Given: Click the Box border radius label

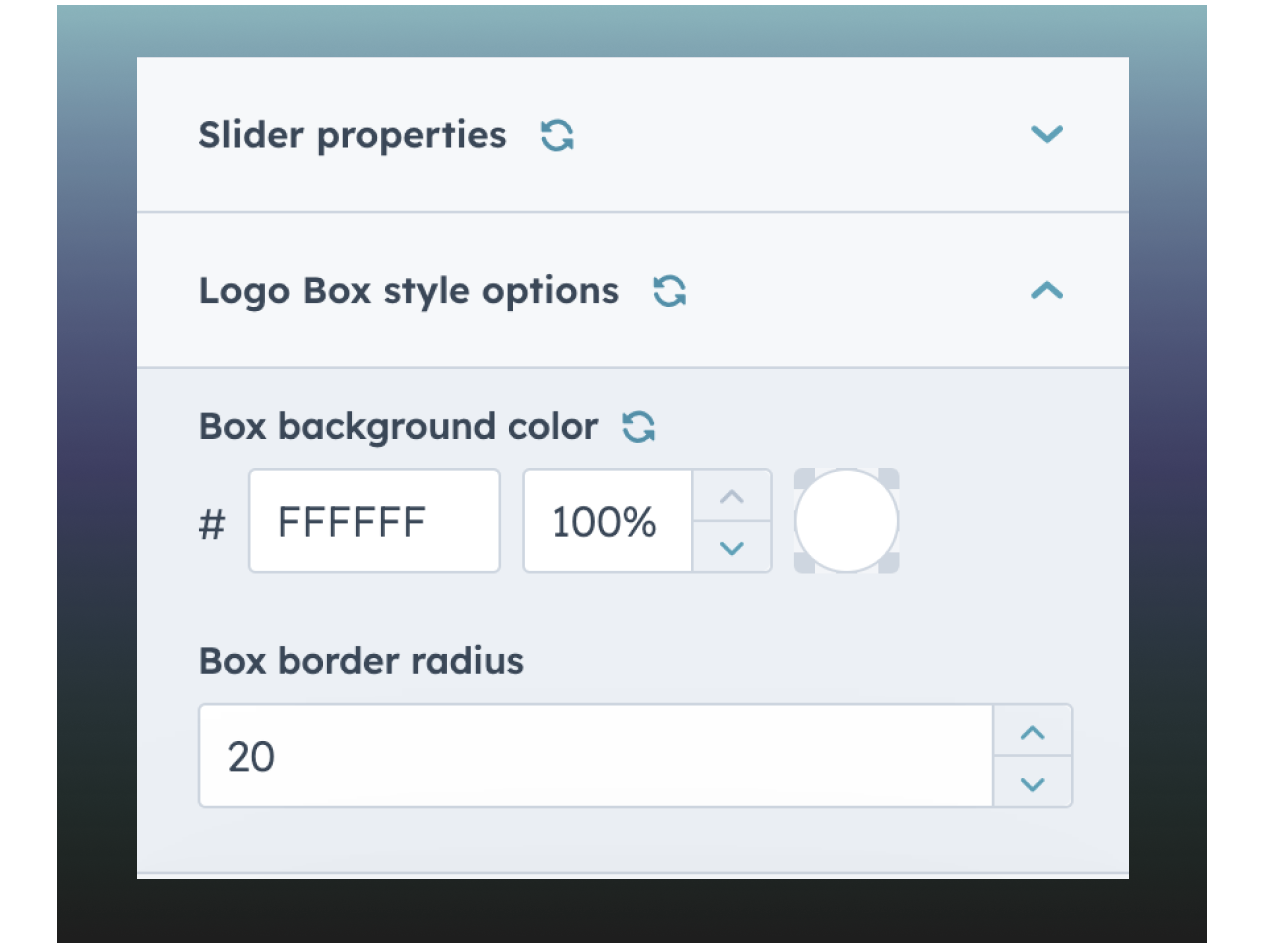Looking at the screenshot, I should click(x=361, y=661).
